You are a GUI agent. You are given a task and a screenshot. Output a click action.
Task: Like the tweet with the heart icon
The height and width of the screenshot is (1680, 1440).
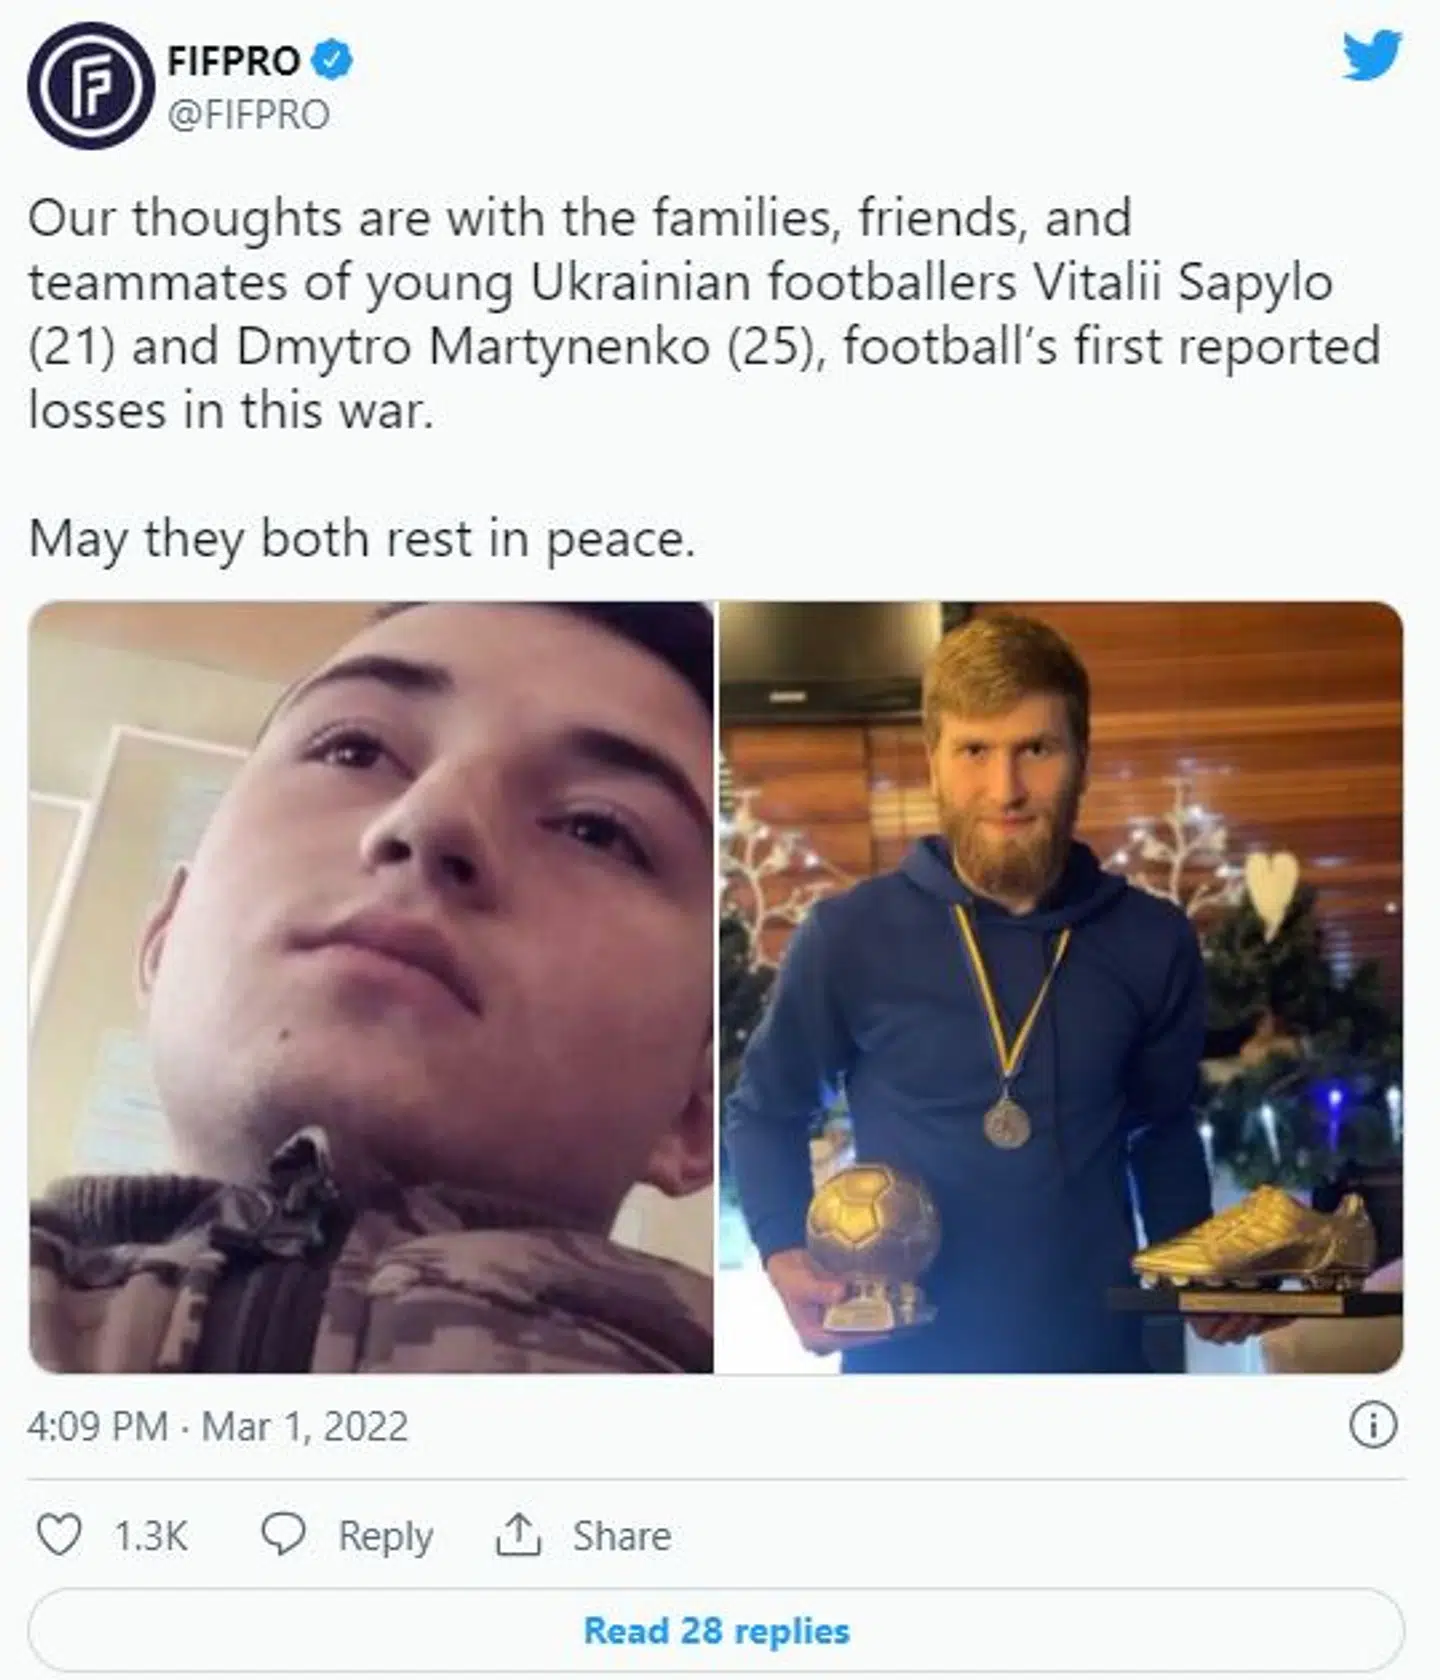pyautogui.click(x=58, y=1534)
